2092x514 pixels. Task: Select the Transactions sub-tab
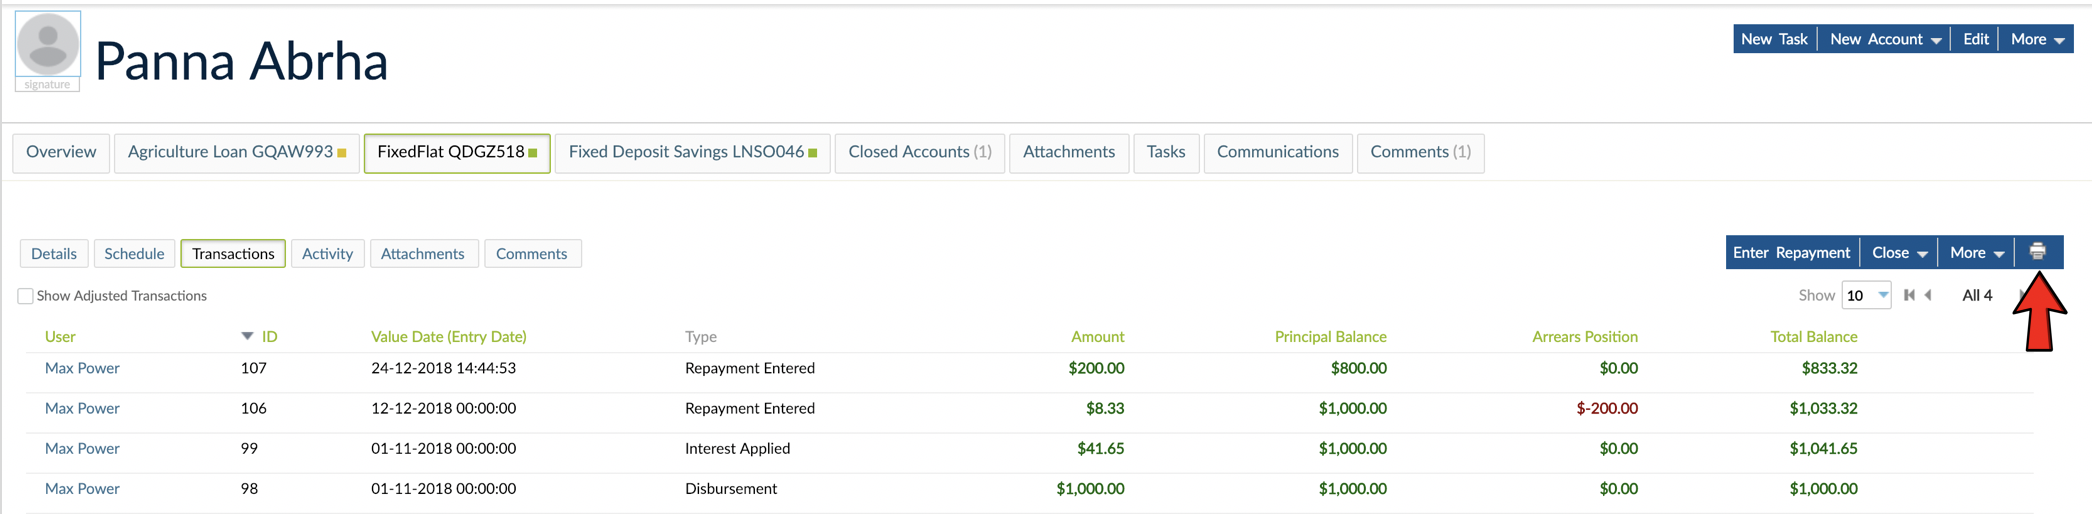[x=233, y=254]
